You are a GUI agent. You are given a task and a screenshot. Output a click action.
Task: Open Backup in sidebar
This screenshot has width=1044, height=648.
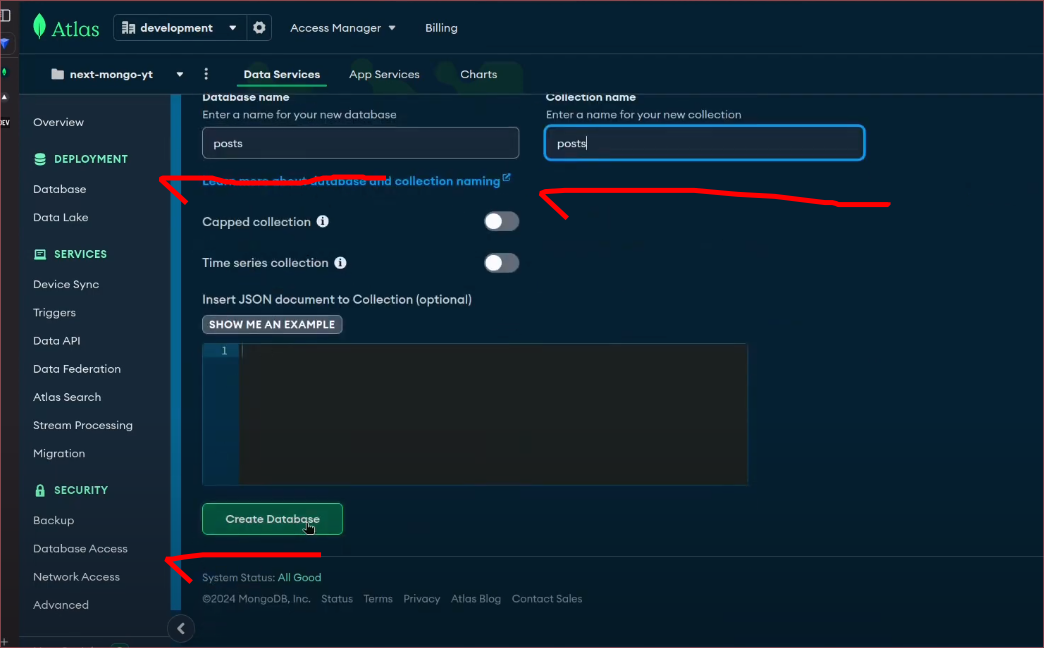pos(54,520)
